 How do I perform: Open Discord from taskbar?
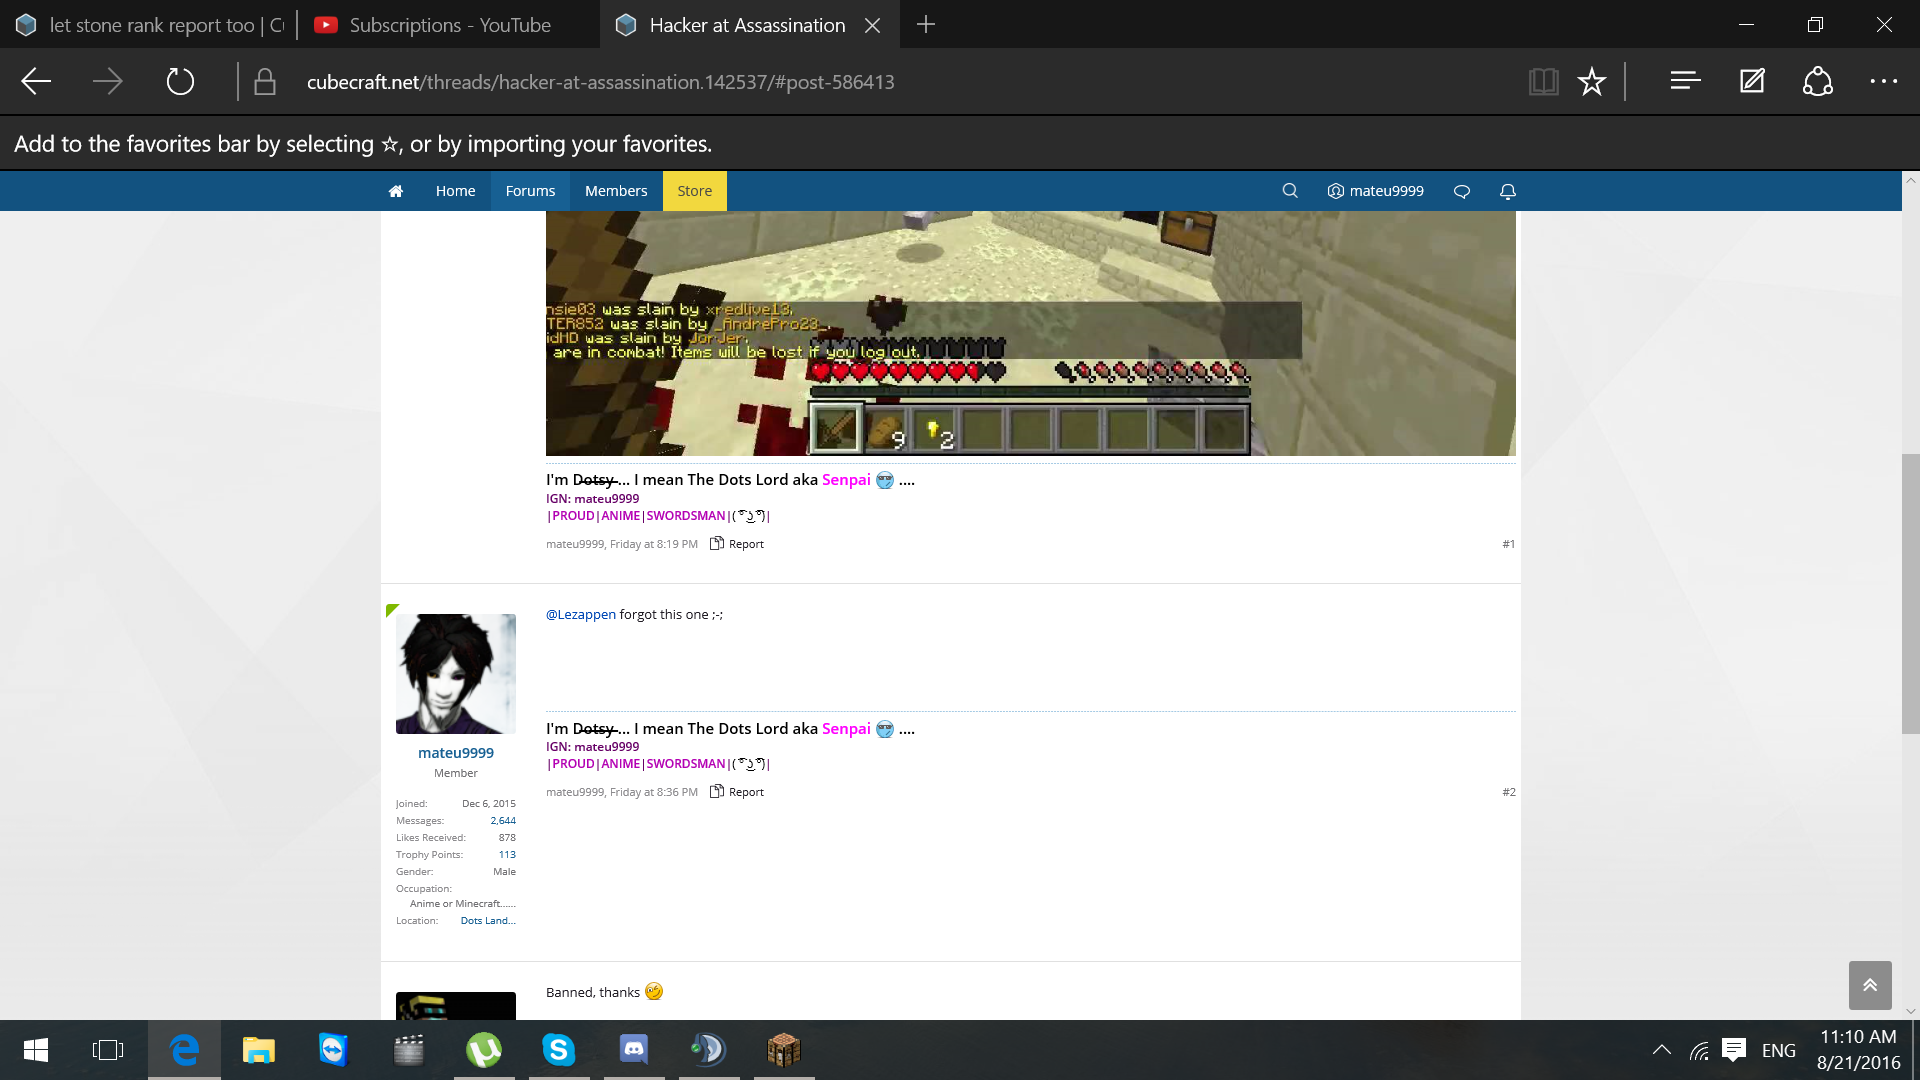coord(634,1050)
